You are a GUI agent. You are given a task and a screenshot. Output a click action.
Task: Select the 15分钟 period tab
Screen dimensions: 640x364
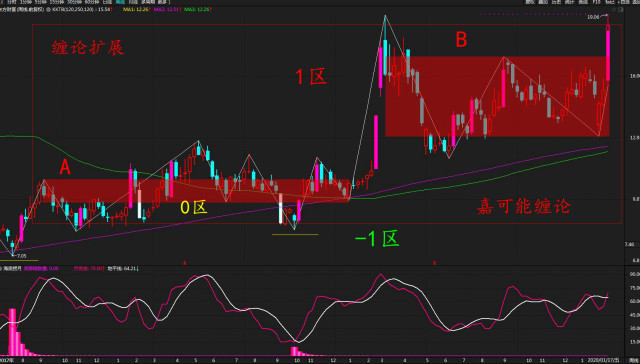tap(55, 2)
